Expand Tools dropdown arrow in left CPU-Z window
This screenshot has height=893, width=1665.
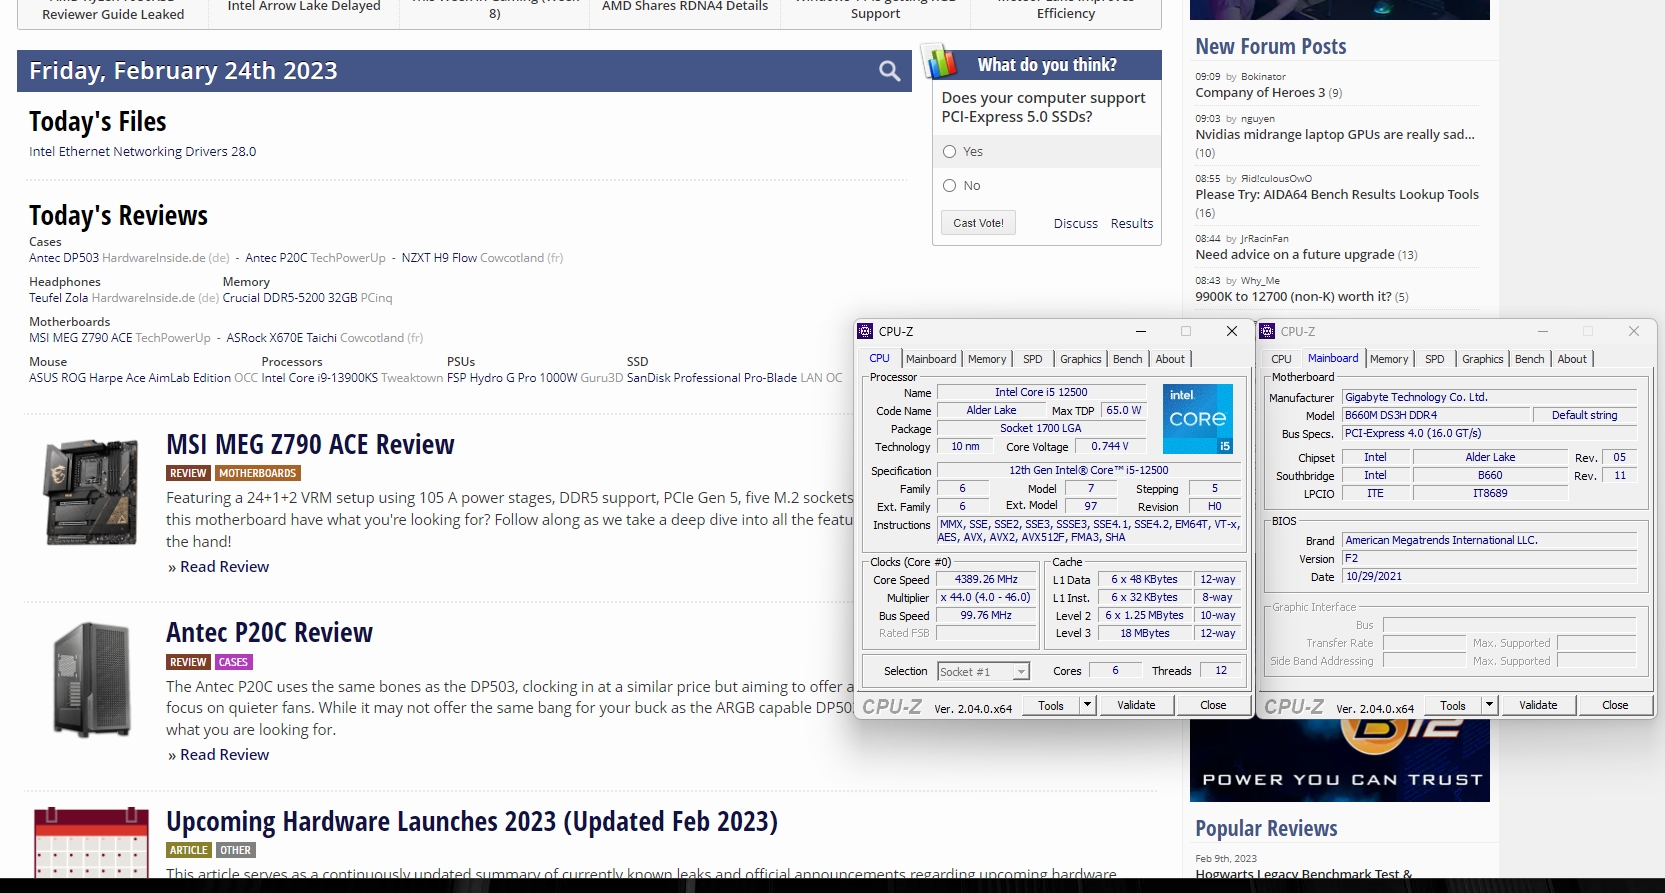(1087, 705)
